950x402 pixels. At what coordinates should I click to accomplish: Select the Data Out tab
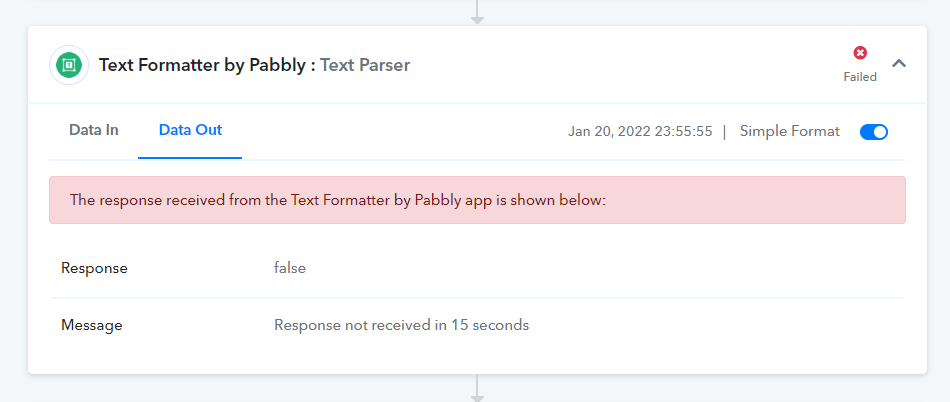(190, 130)
